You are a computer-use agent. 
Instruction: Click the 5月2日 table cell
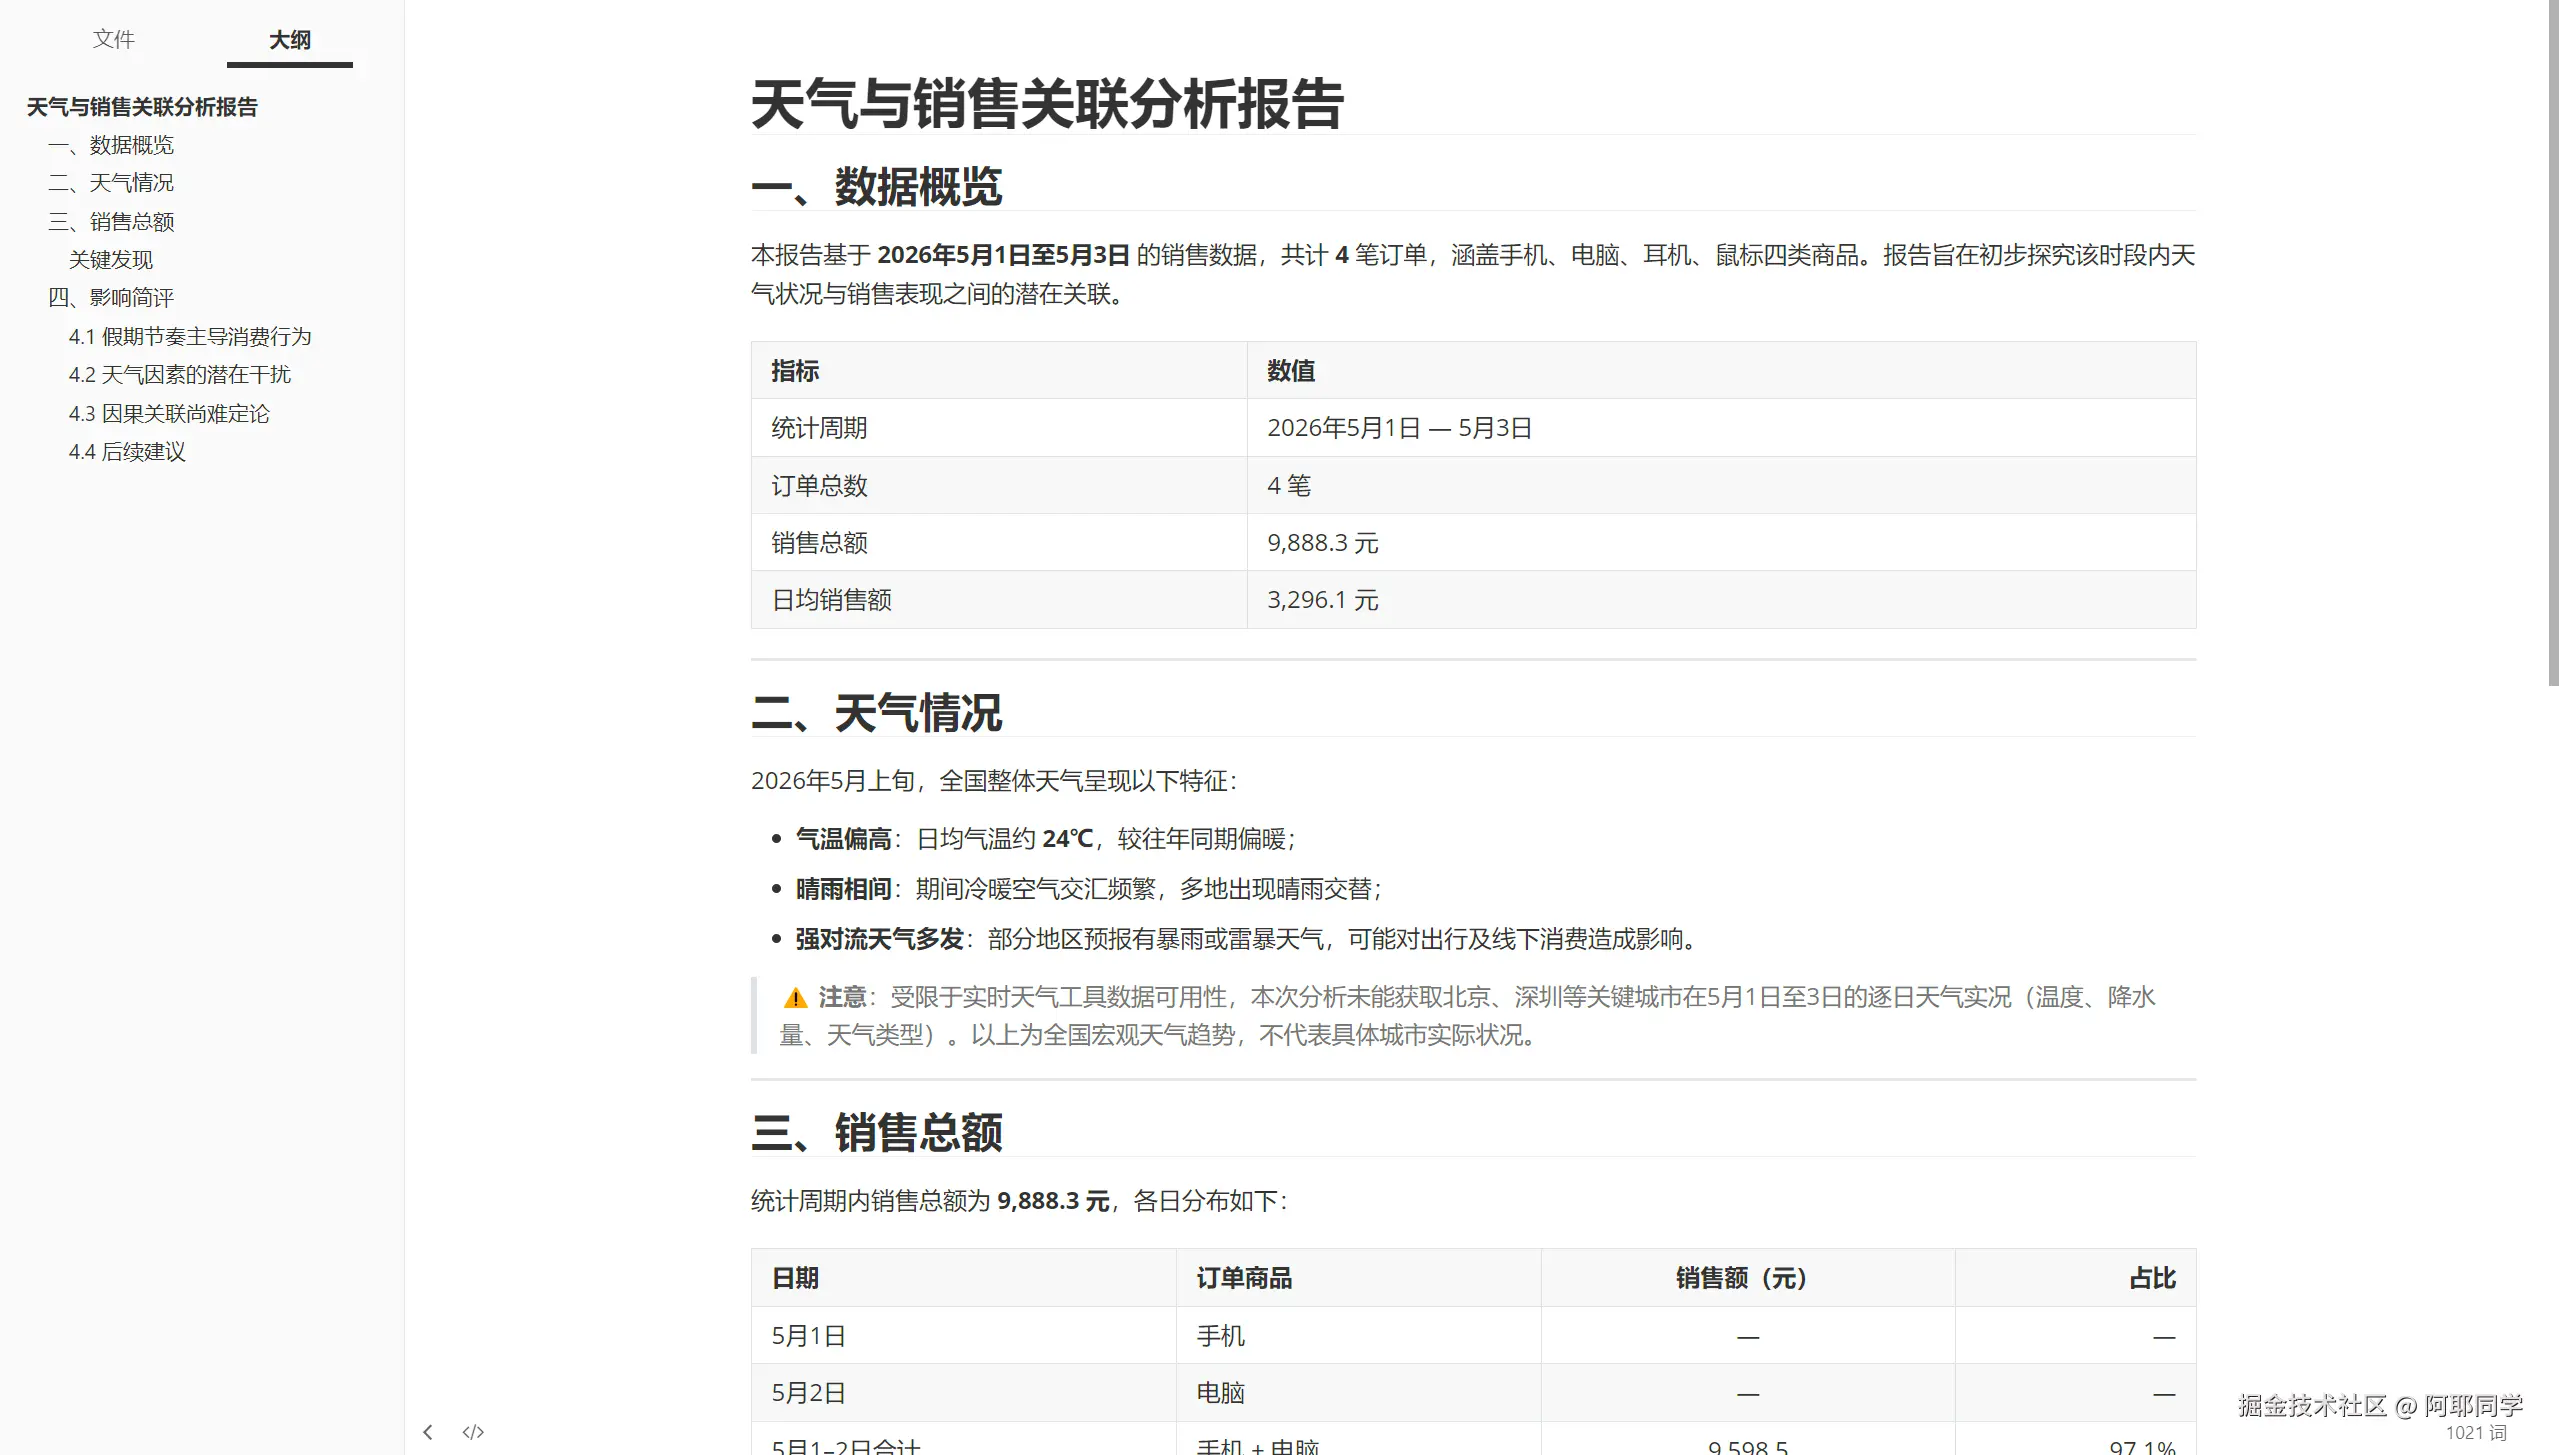964,1393
